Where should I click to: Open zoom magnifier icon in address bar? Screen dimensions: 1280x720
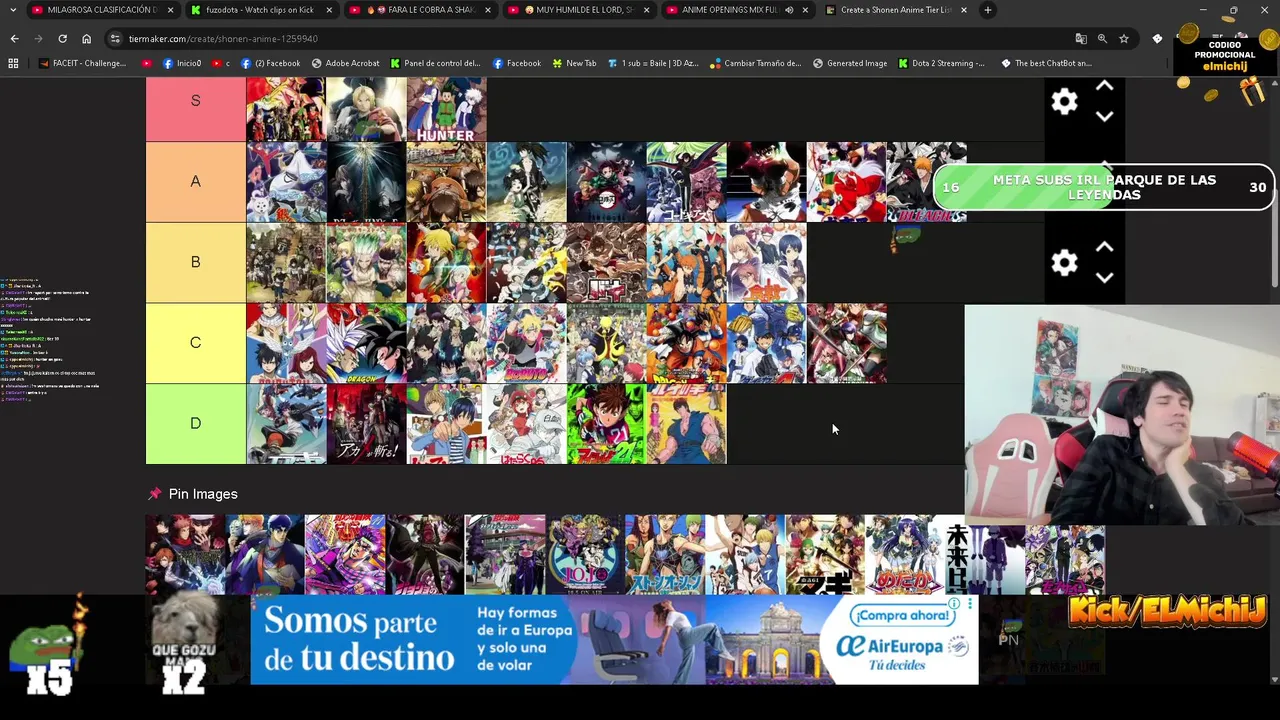1102,38
